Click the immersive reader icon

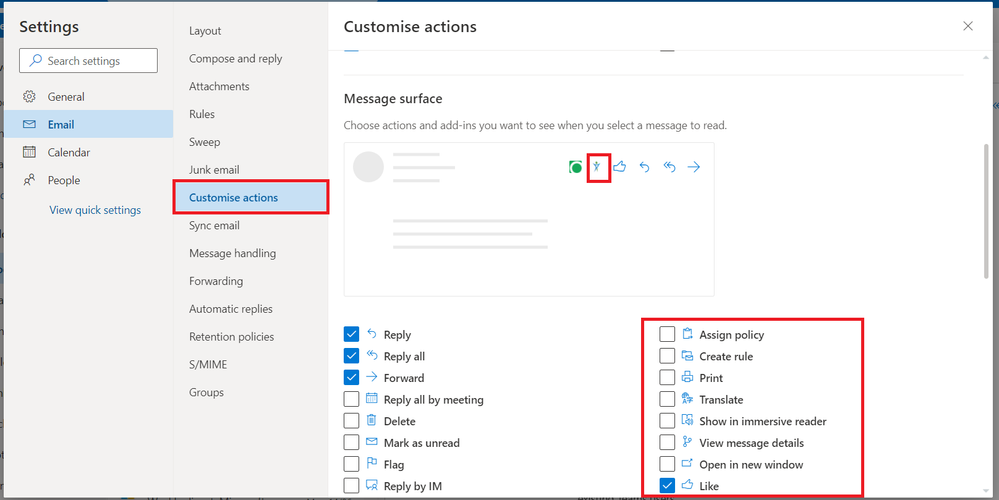click(687, 421)
